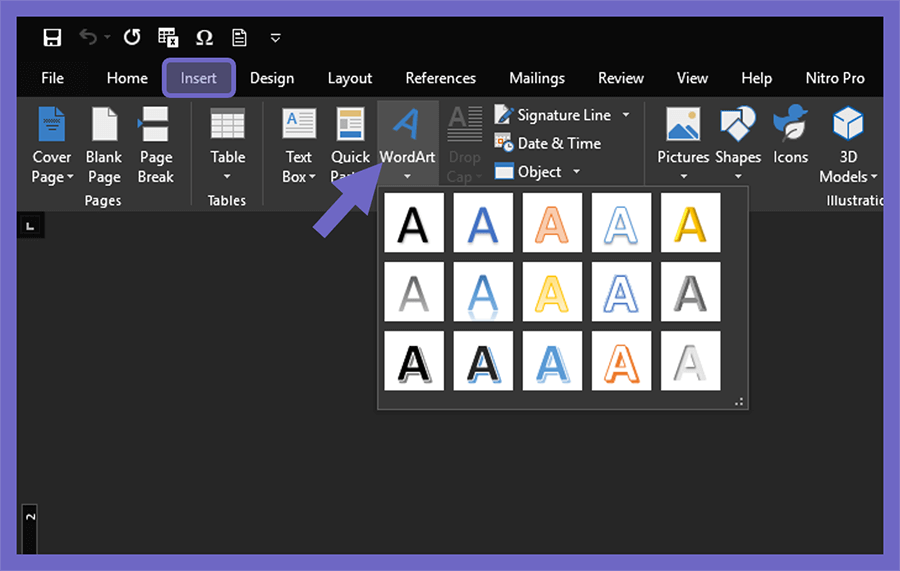
Task: Open the File tab
Action: [52, 78]
